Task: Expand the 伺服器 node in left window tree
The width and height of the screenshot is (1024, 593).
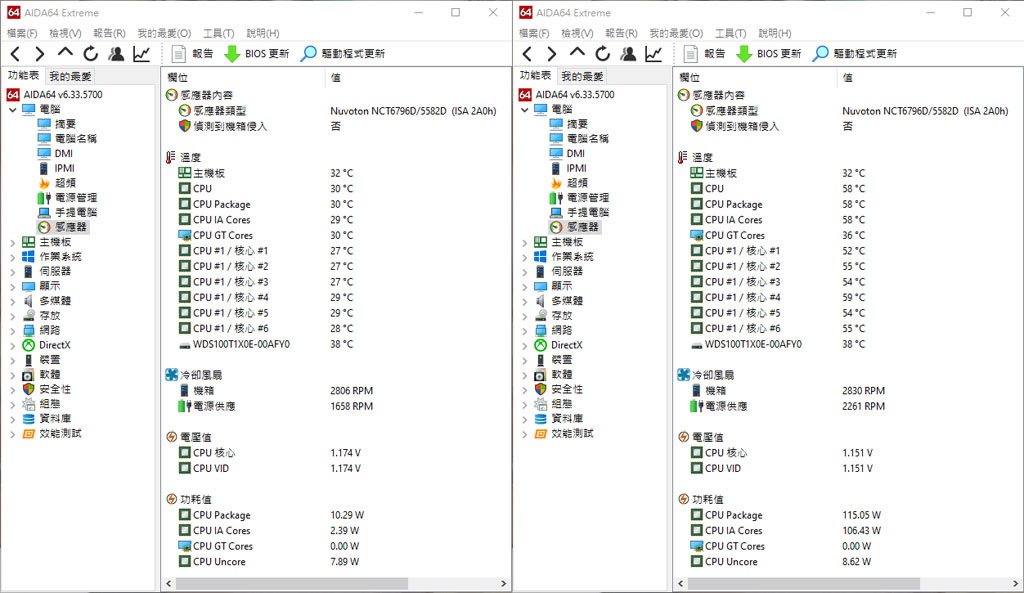Action: click(12, 272)
